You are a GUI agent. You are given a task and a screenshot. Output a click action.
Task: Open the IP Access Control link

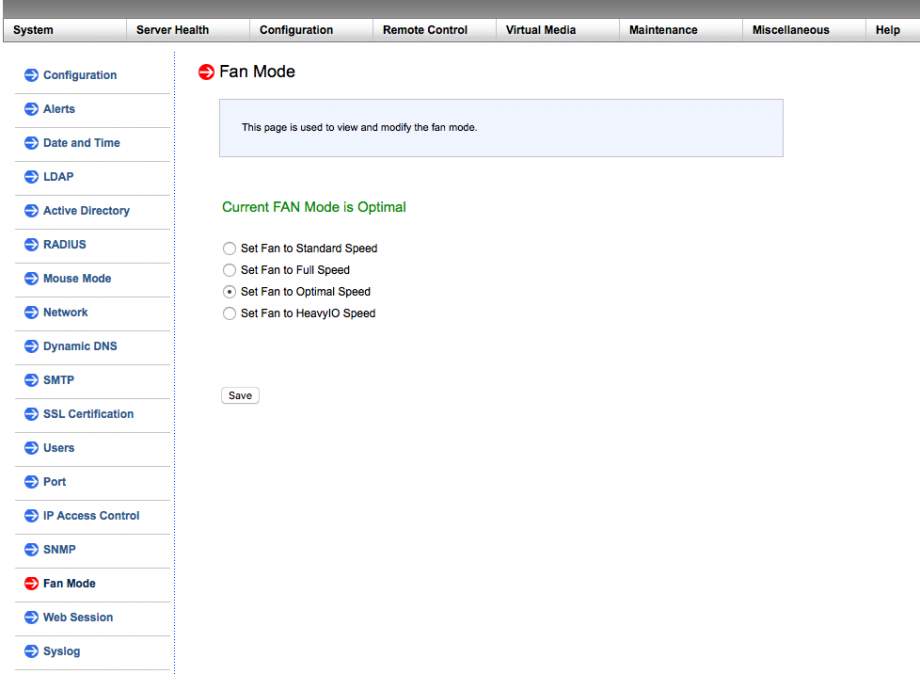pos(91,516)
